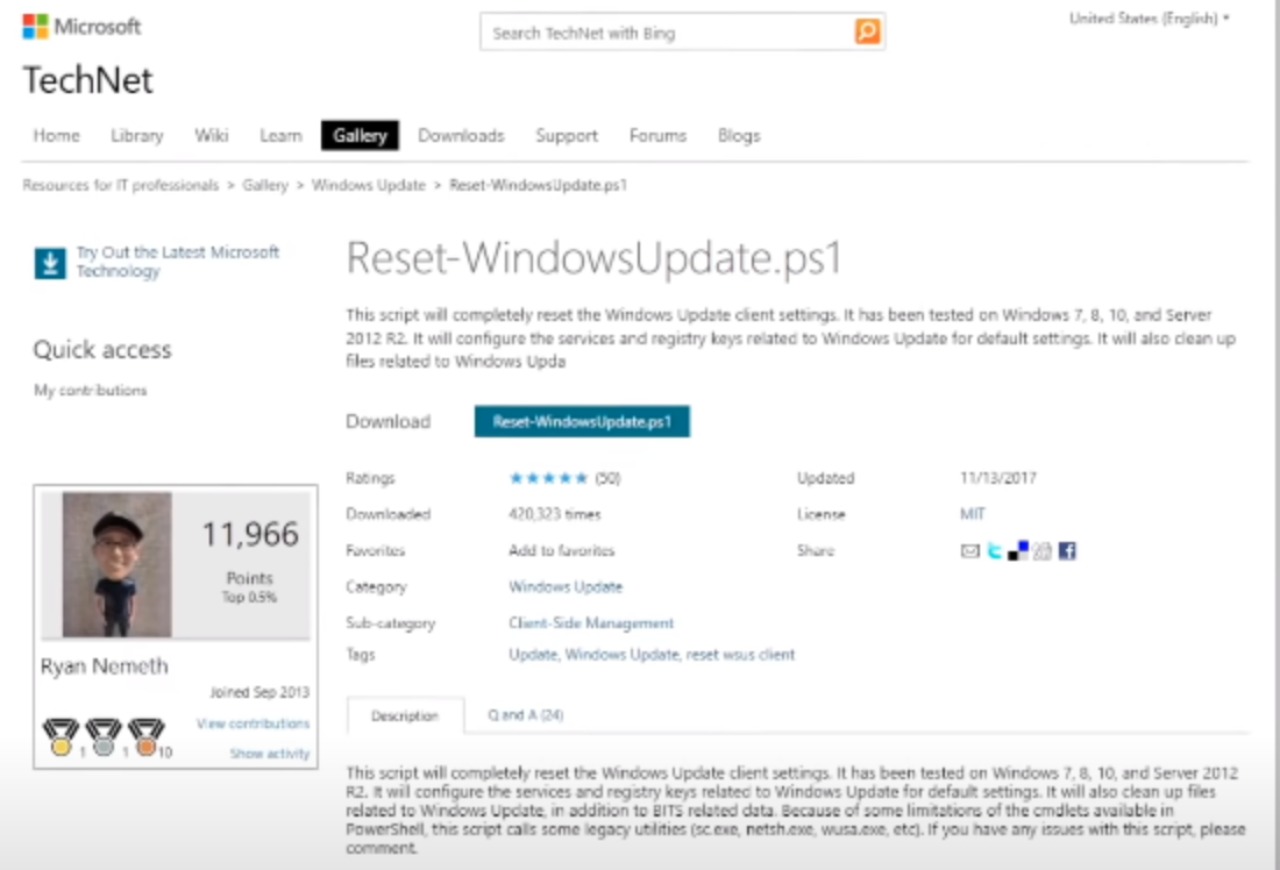The image size is (1280, 870).
Task: Click the gold medal icon
Action: (61, 736)
